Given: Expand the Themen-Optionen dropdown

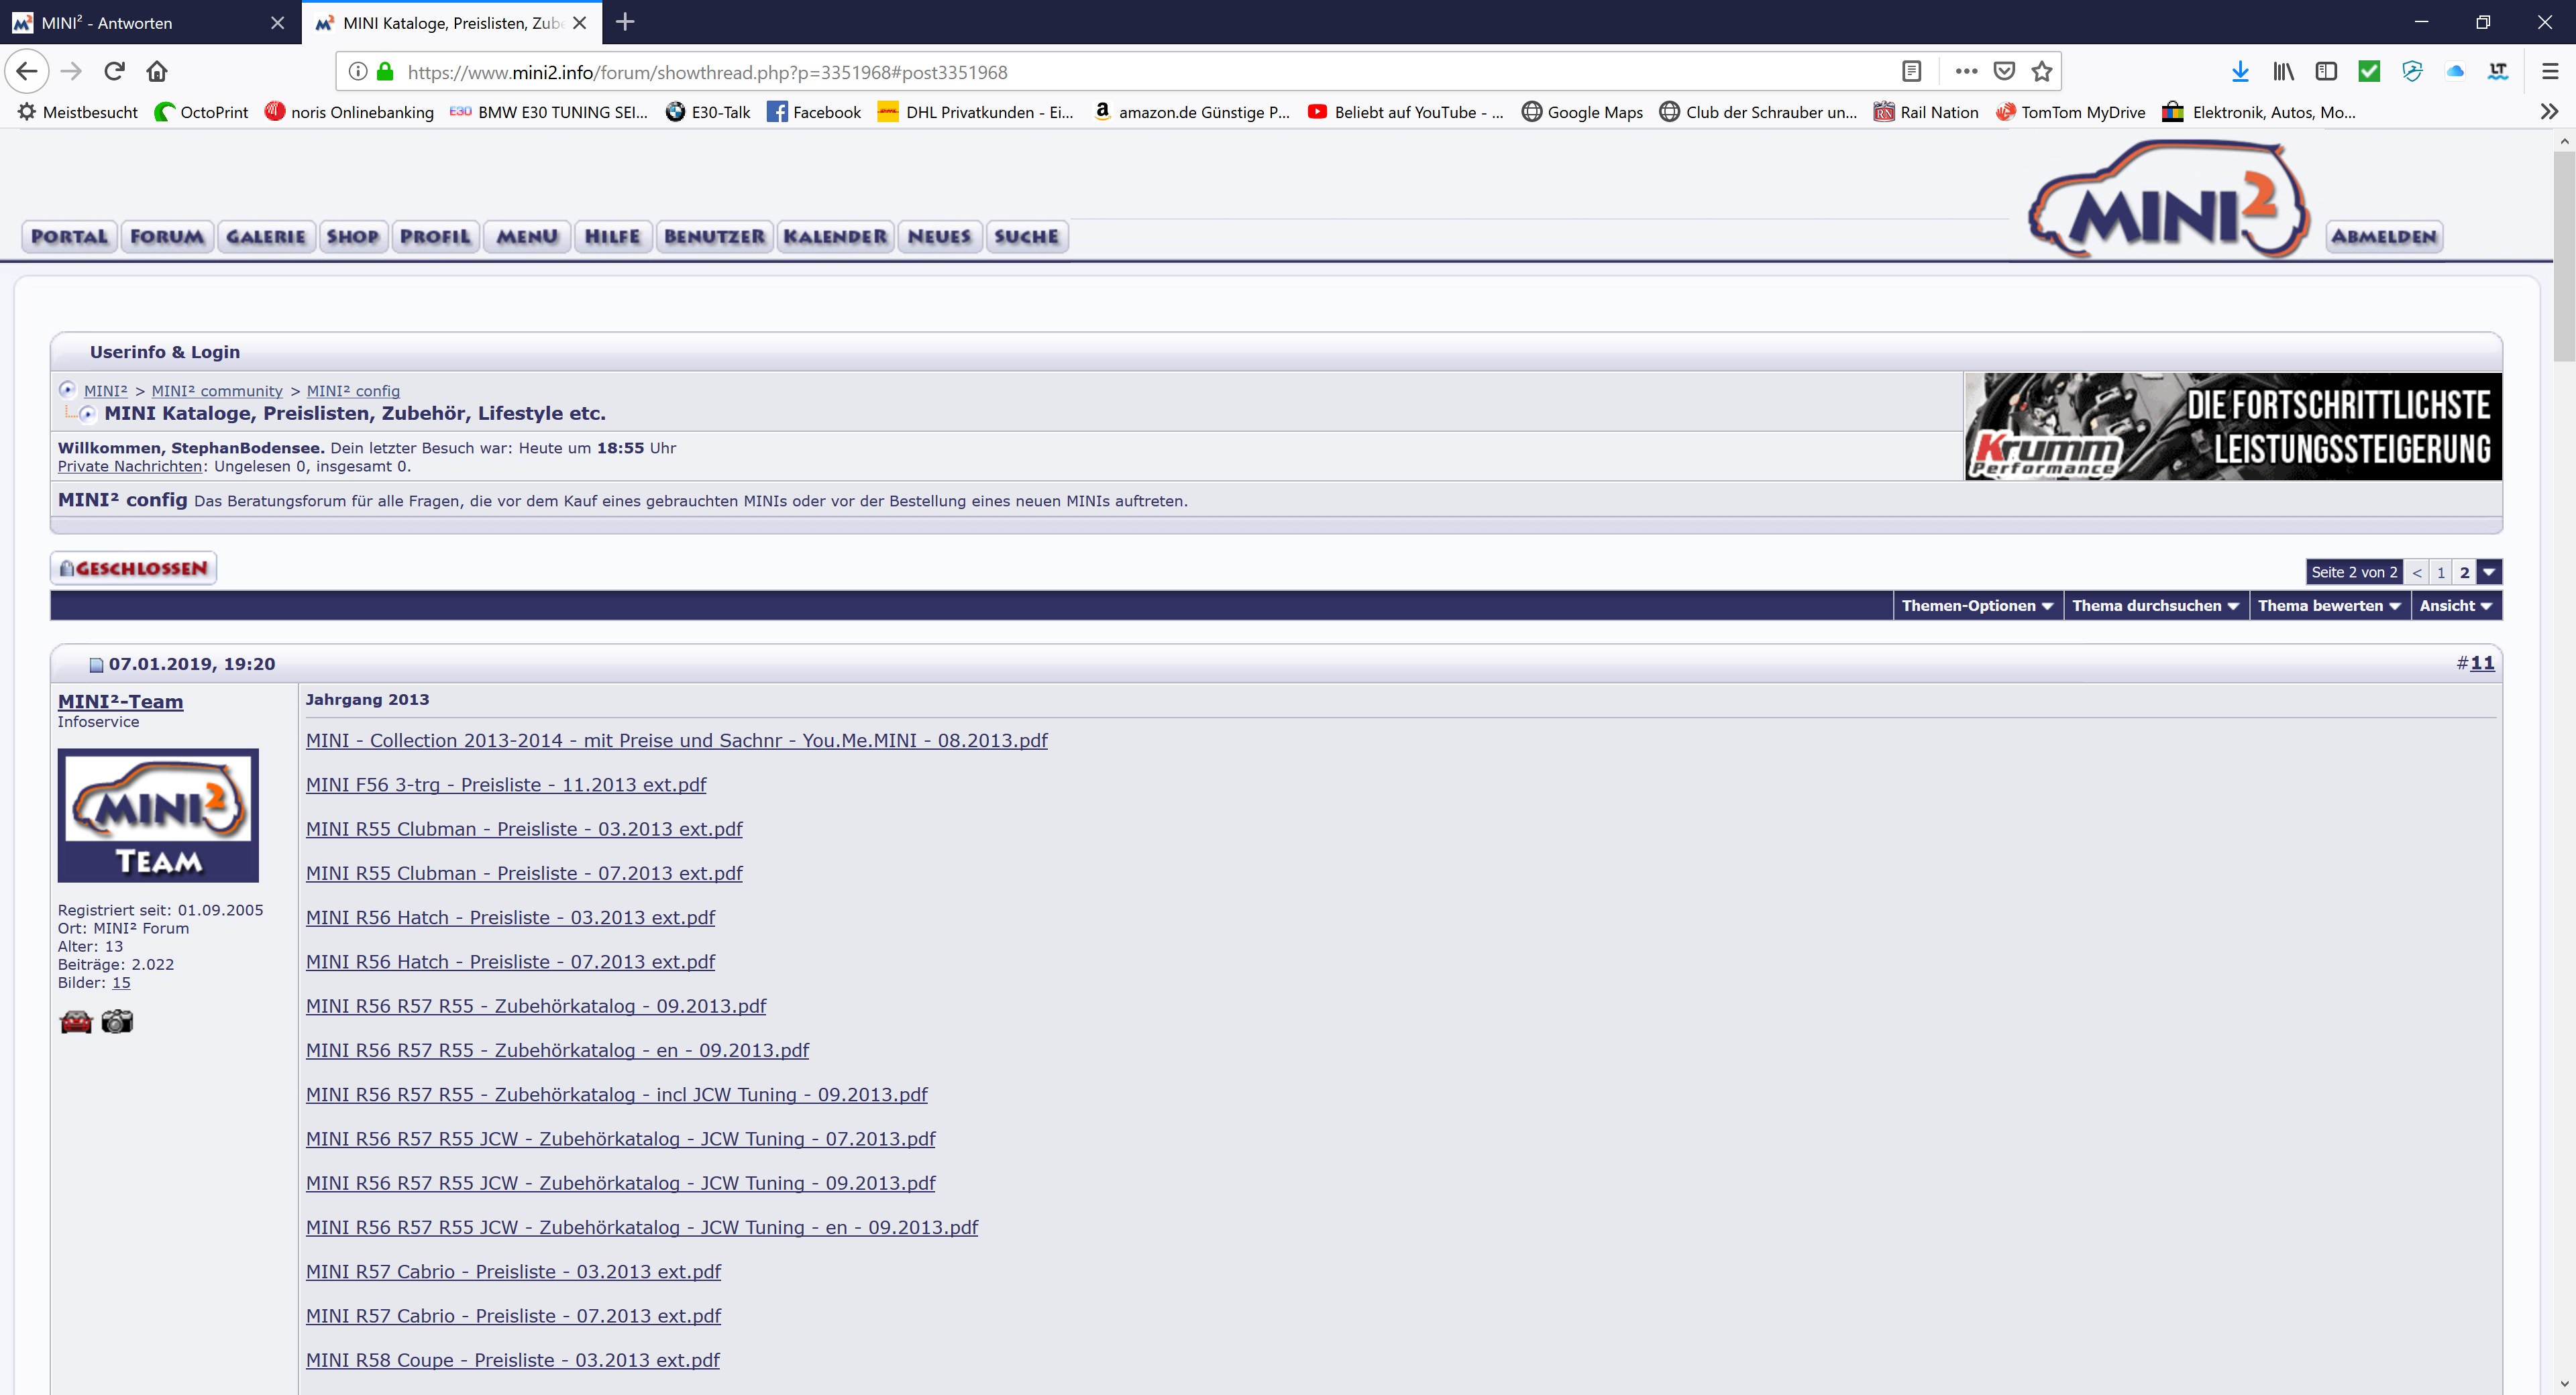Looking at the screenshot, I should pyautogui.click(x=1976, y=605).
